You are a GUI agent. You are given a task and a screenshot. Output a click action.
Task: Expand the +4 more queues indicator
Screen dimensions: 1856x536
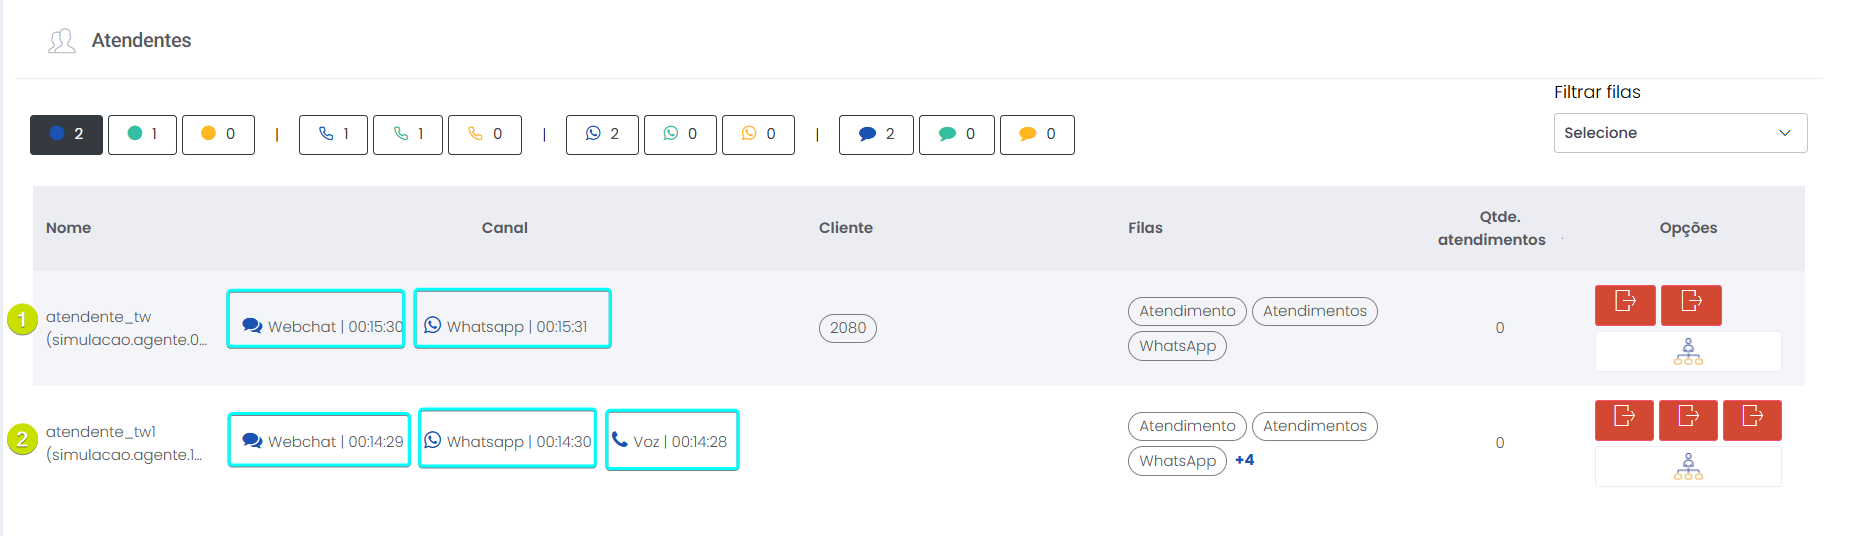point(1244,460)
